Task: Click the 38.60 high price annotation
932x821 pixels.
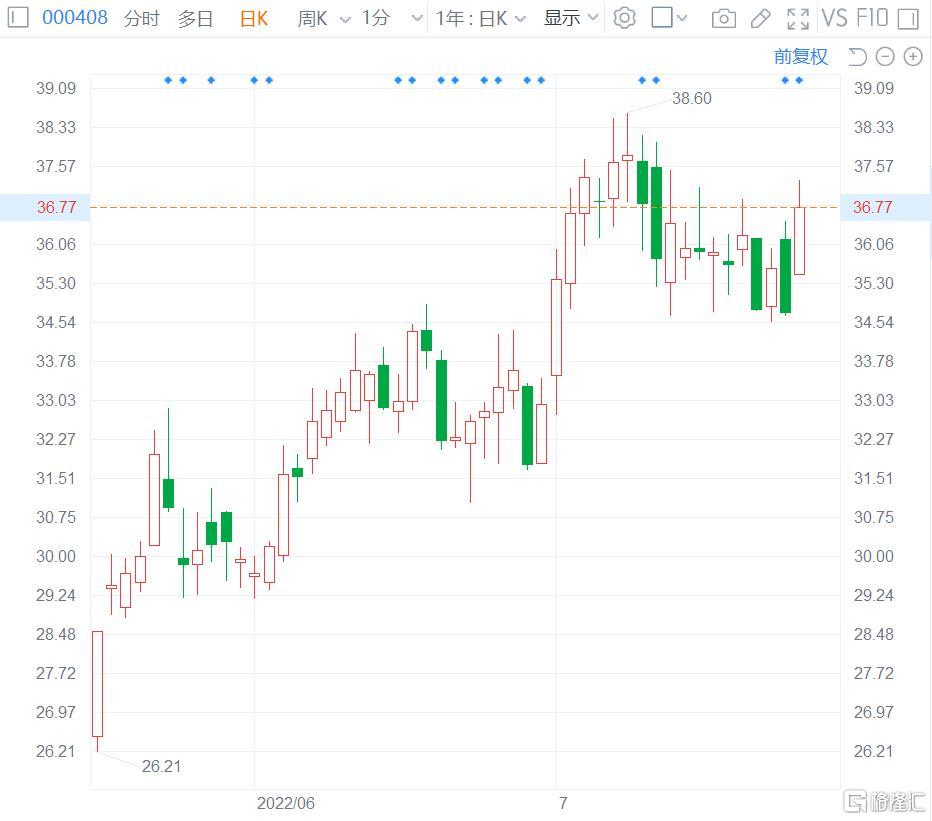Action: click(691, 98)
